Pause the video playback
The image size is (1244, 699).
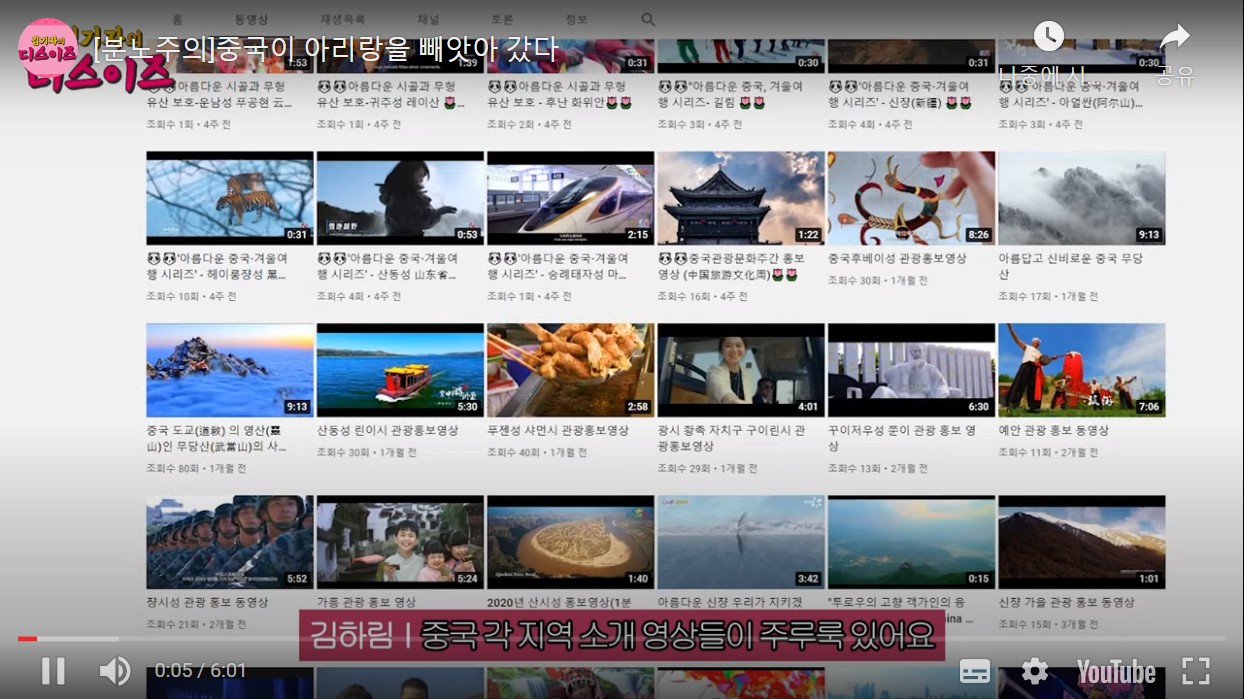53,670
